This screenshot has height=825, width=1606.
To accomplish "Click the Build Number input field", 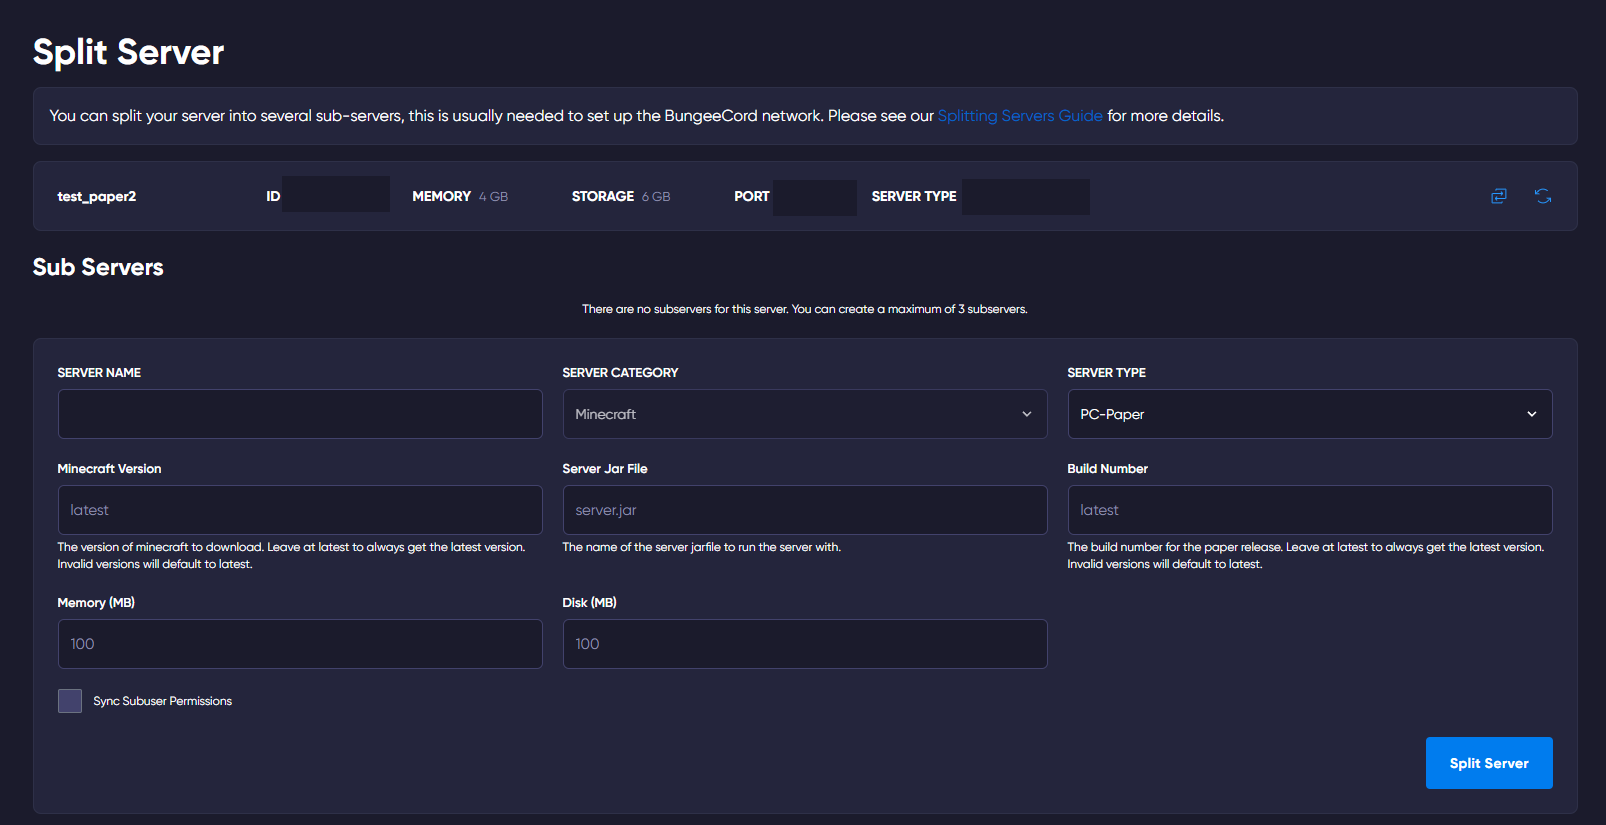I will click(x=1309, y=510).
